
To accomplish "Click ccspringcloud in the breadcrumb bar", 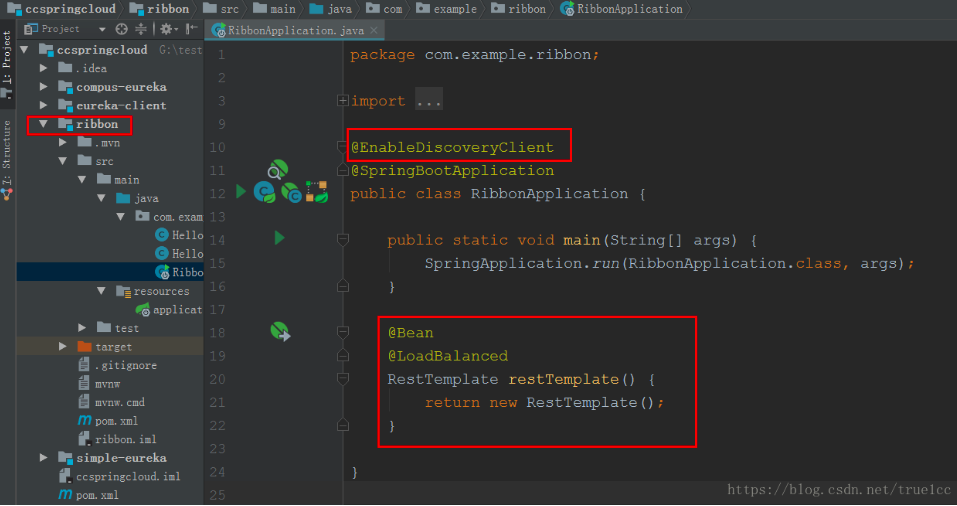I will pyautogui.click(x=61, y=9).
